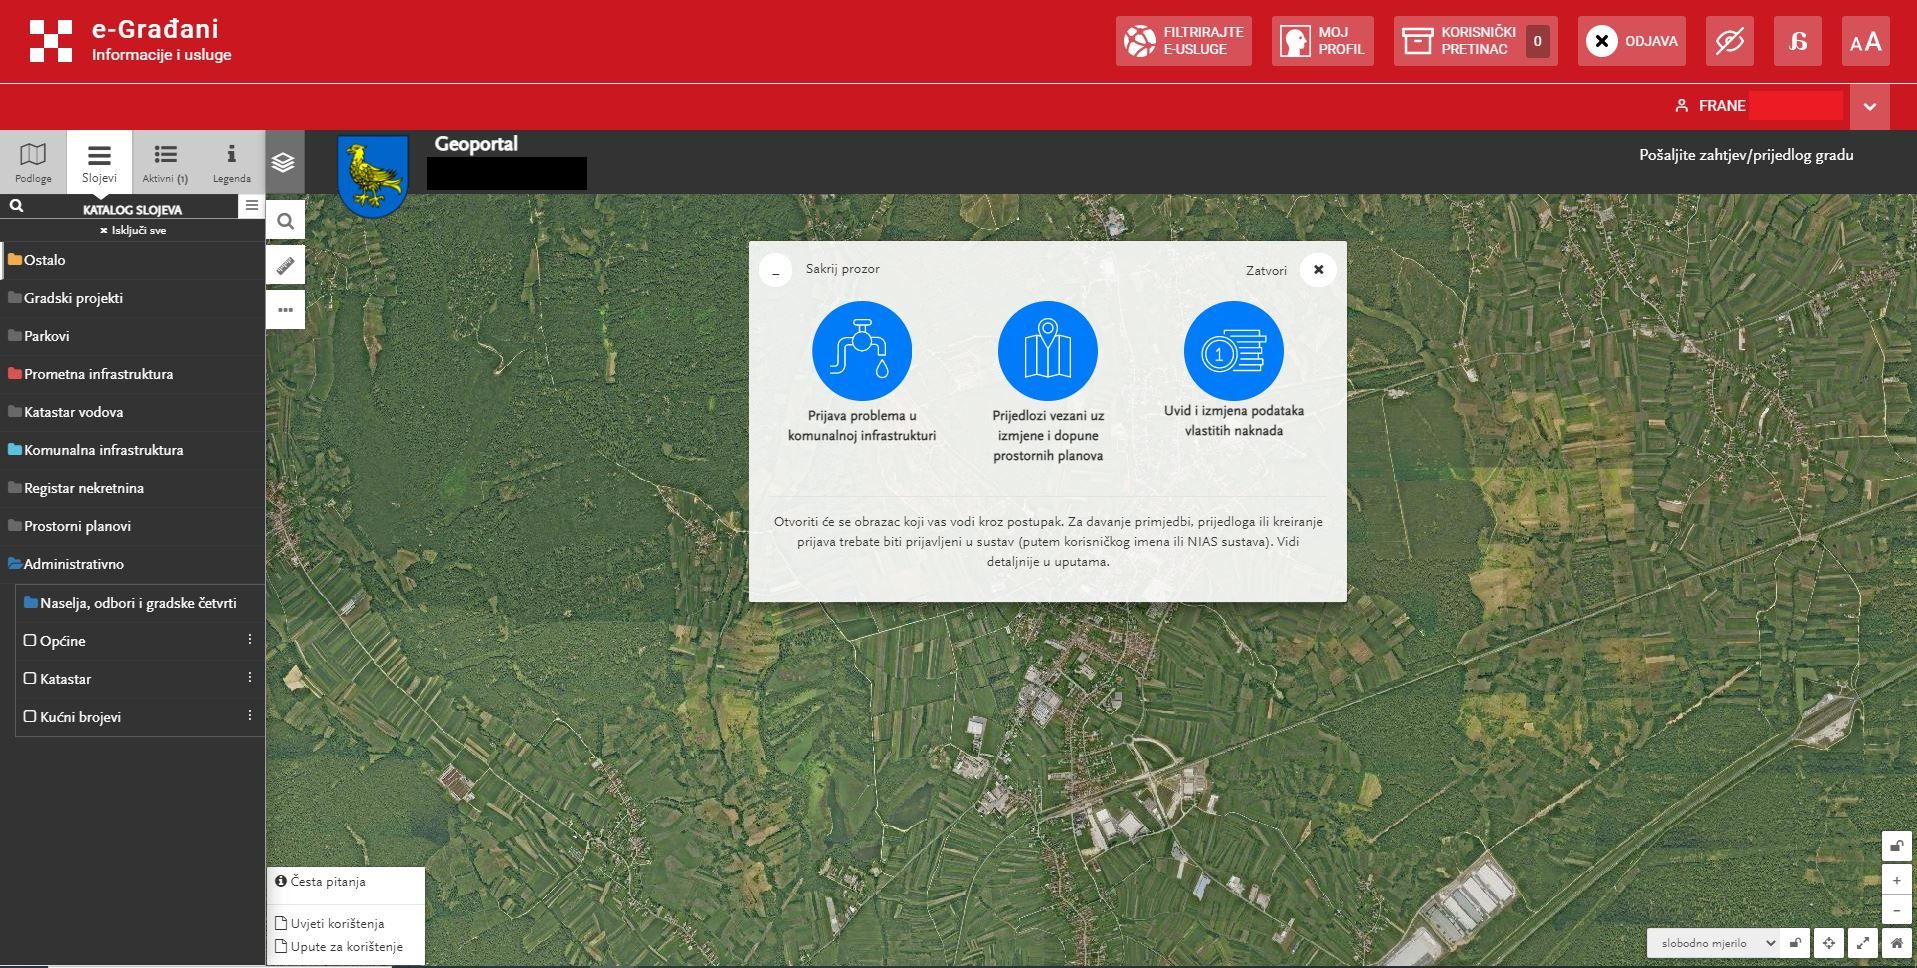The image size is (1917, 968).
Task: Open the water tap problem report icon
Action: point(861,351)
